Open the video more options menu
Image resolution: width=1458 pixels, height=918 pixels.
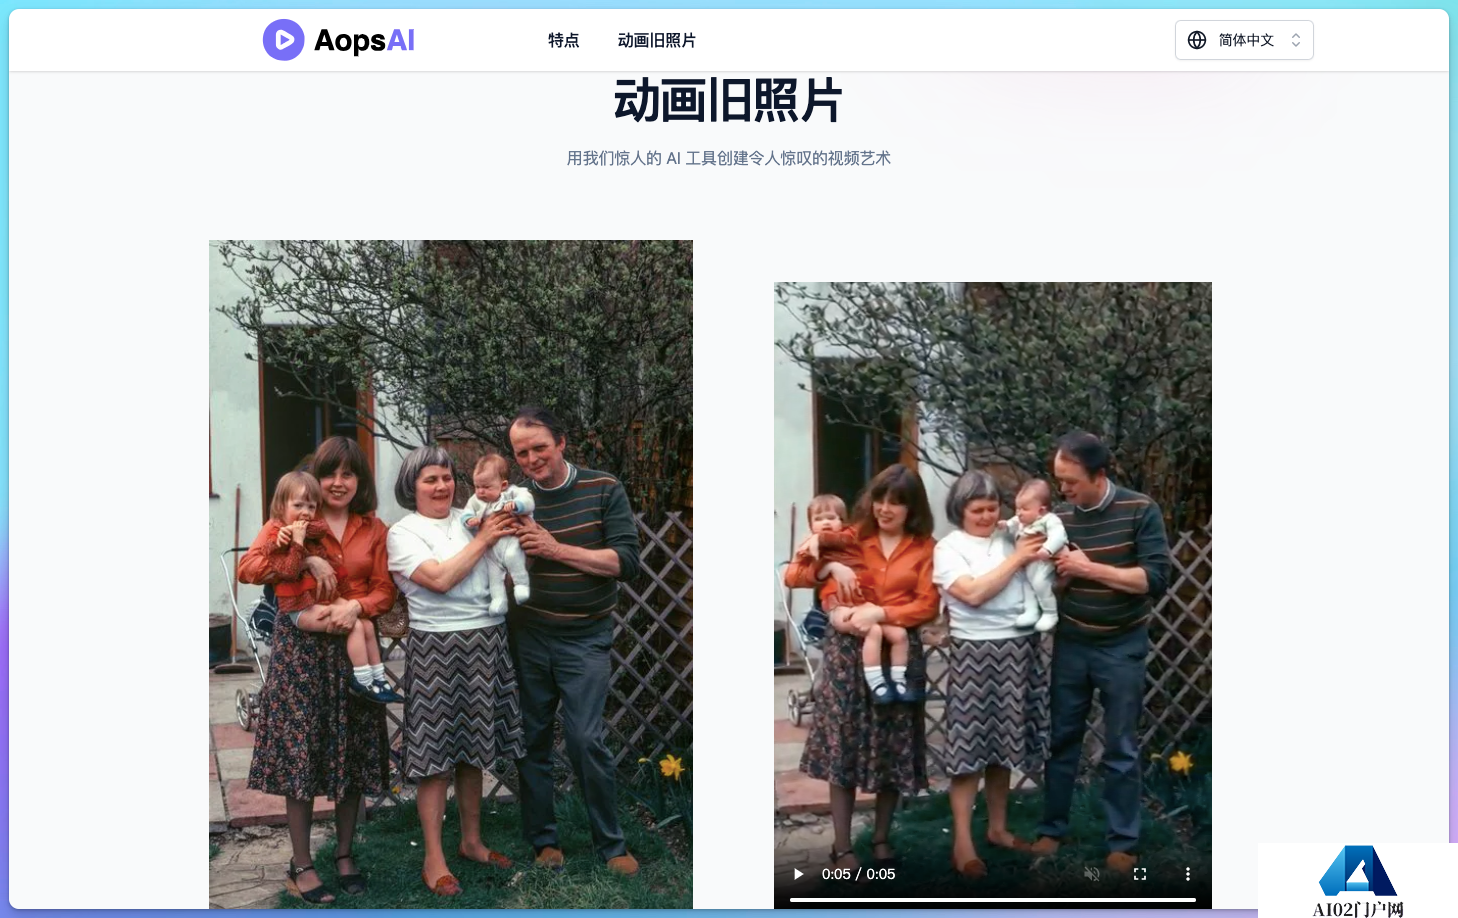[x=1188, y=874]
